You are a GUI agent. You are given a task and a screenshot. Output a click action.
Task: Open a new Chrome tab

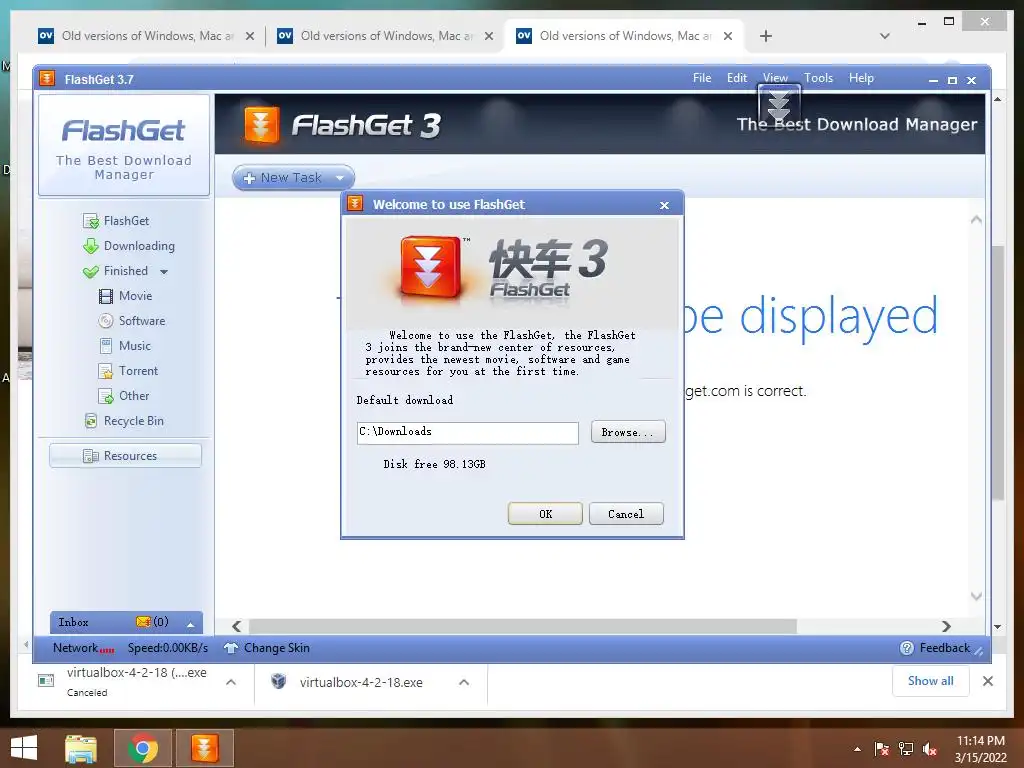coord(766,36)
